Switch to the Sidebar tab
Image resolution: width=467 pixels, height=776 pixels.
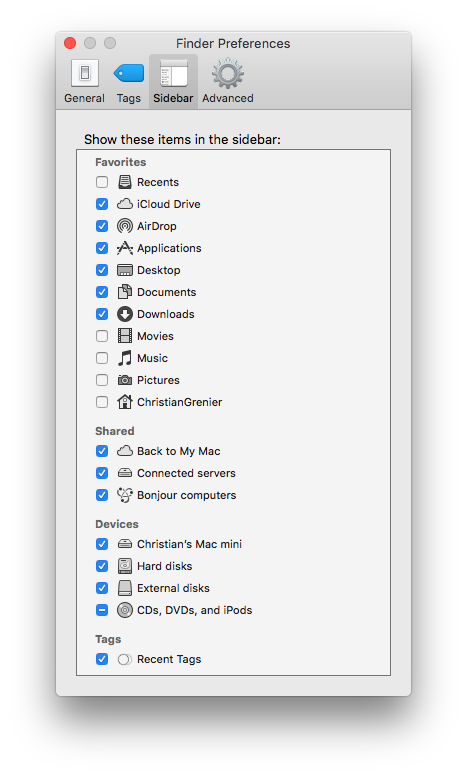[173, 81]
